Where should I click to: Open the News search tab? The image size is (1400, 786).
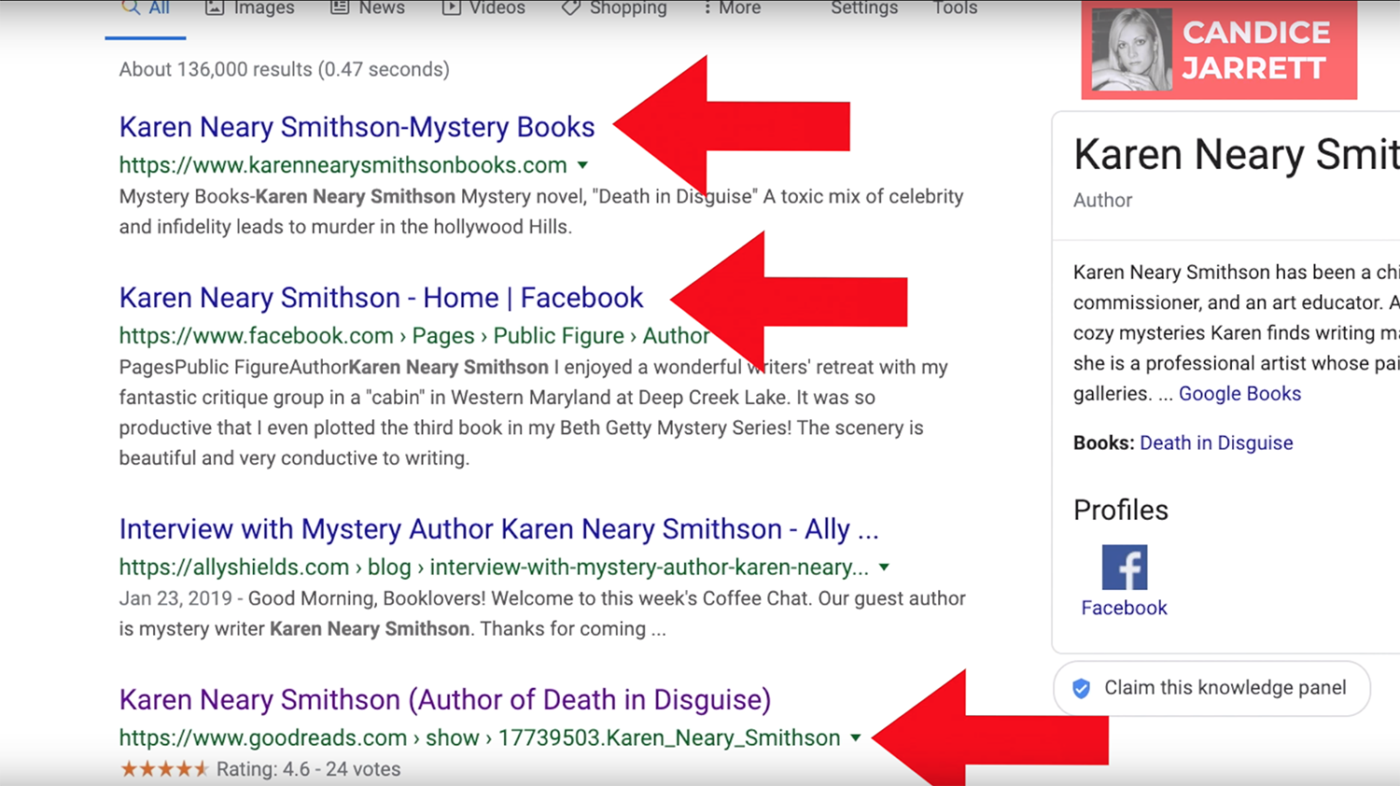coord(367,8)
